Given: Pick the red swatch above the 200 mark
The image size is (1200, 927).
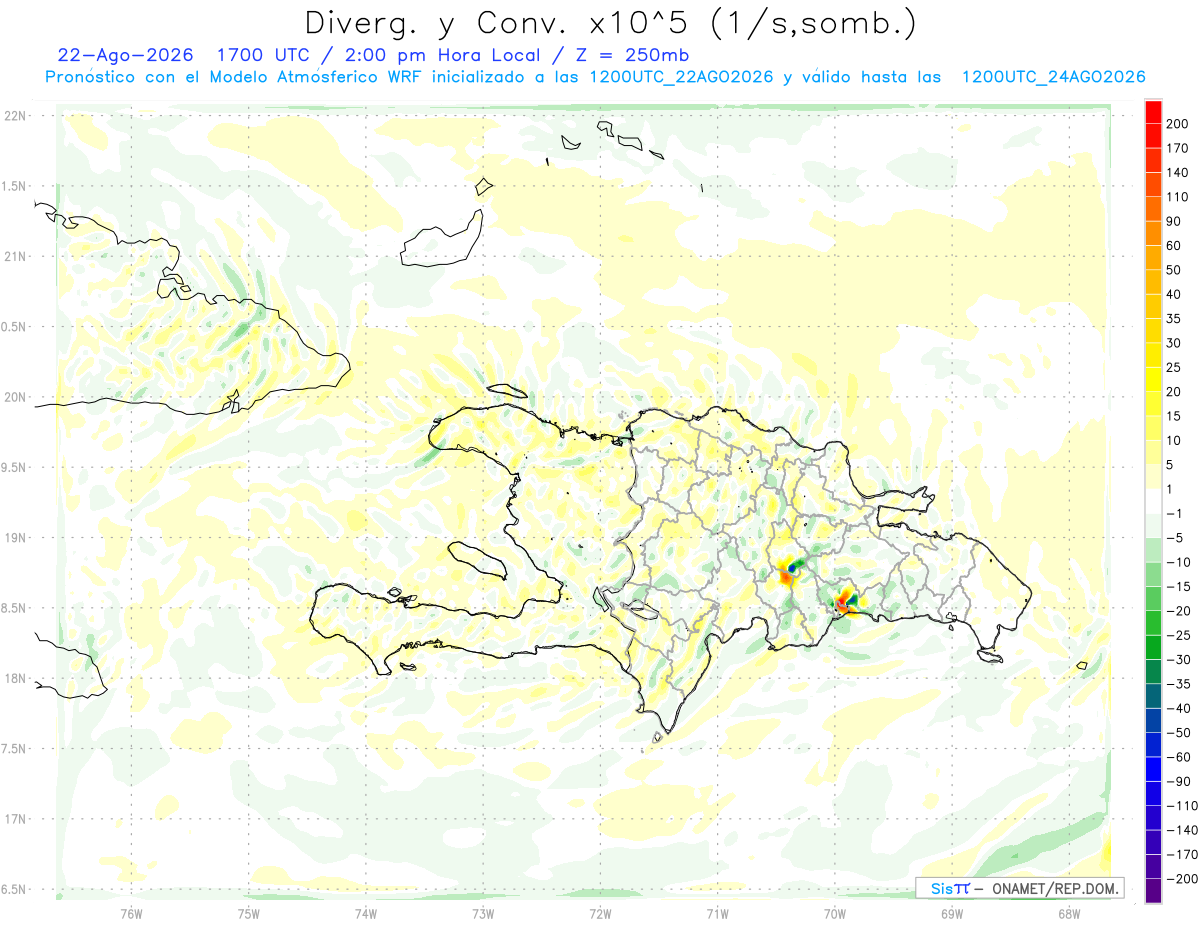Looking at the screenshot, I should click(x=1153, y=112).
